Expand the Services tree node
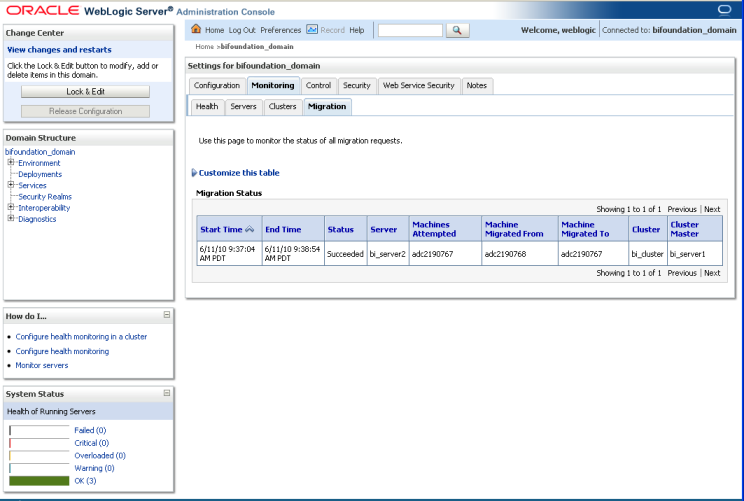Image resolution: width=744 pixels, height=501 pixels. [x=10, y=185]
